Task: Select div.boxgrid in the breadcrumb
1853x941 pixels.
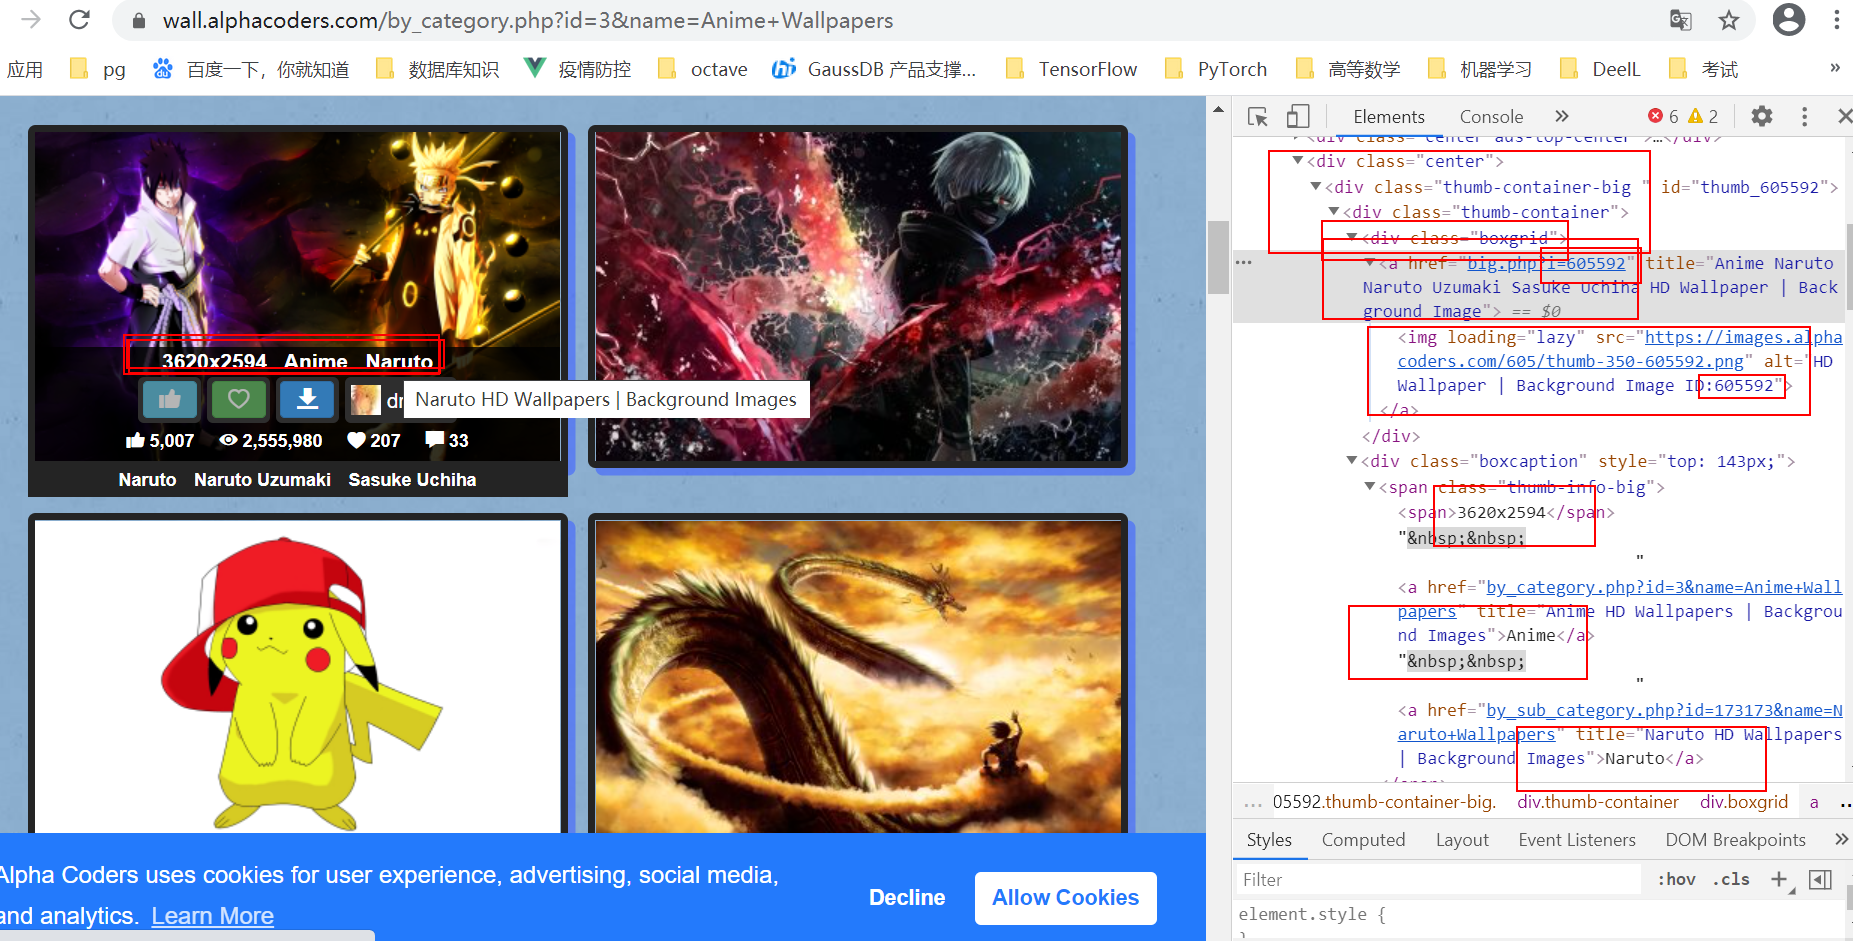Action: tap(1743, 802)
